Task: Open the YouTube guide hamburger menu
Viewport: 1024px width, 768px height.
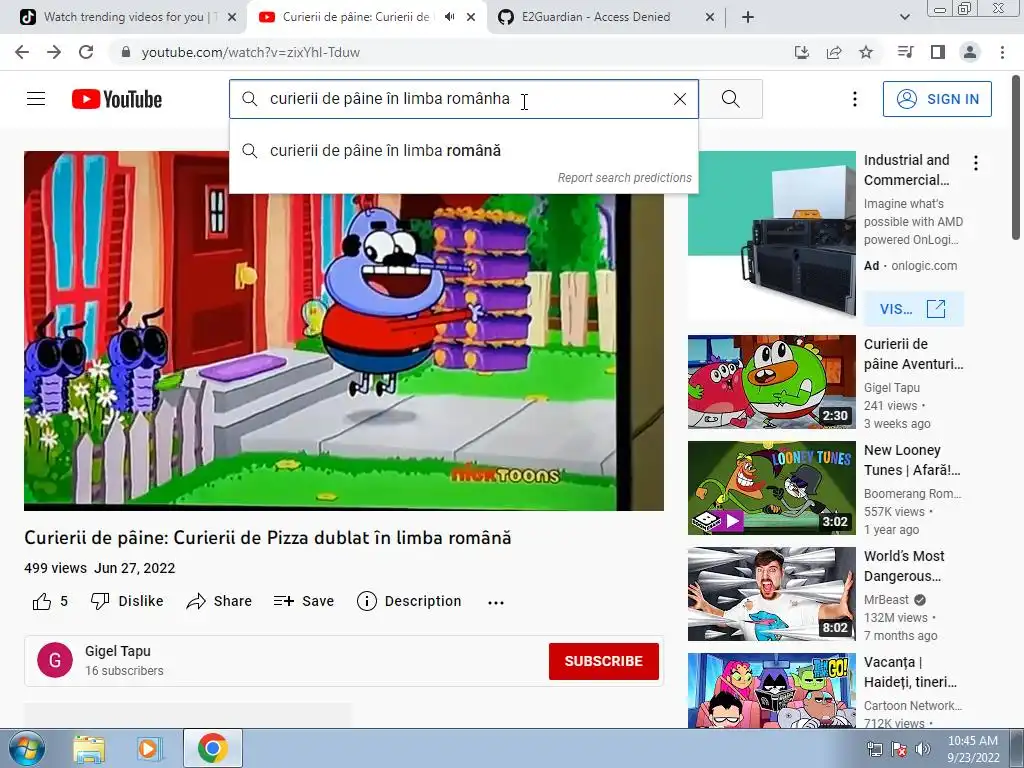Action: coord(36,99)
